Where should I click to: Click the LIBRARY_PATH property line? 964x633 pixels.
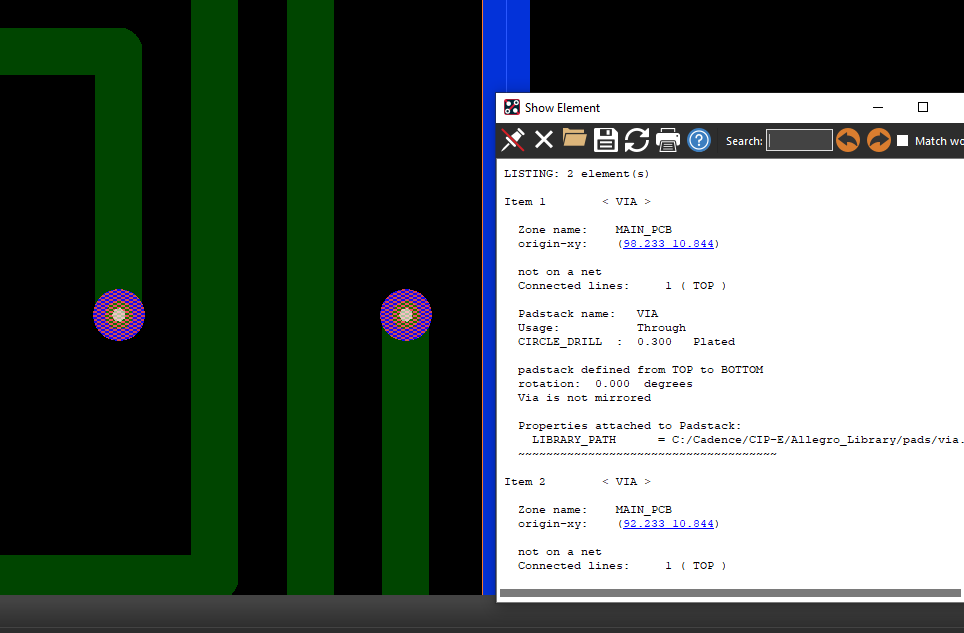click(x=747, y=440)
